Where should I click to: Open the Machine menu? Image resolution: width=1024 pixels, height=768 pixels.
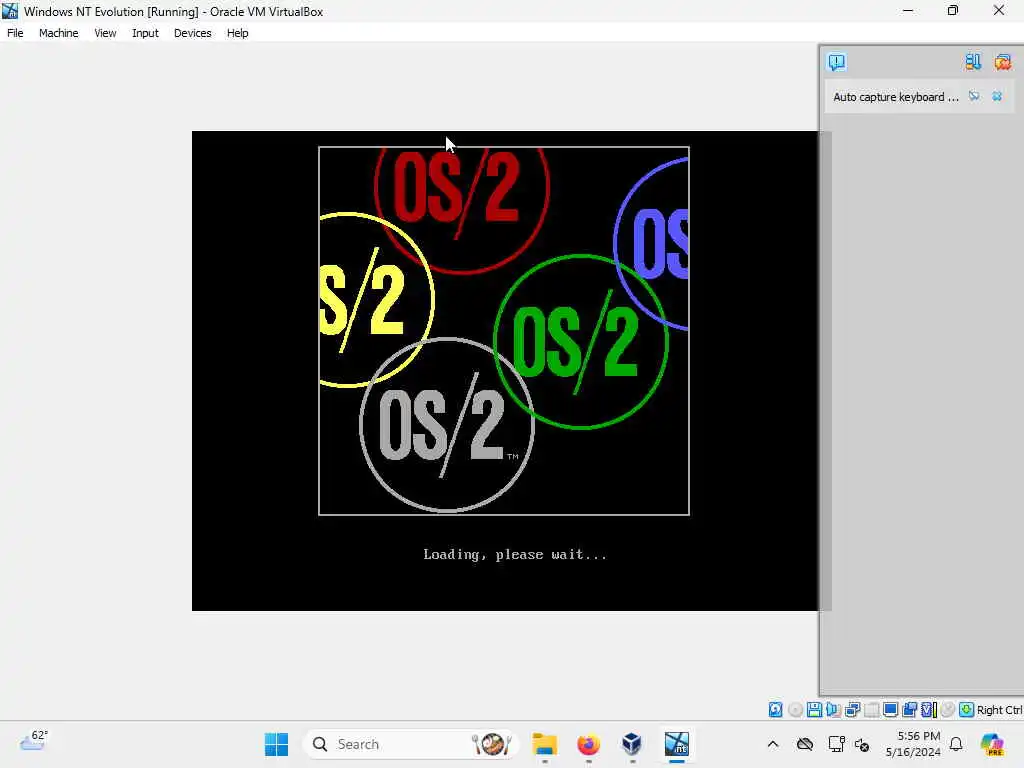tap(58, 33)
